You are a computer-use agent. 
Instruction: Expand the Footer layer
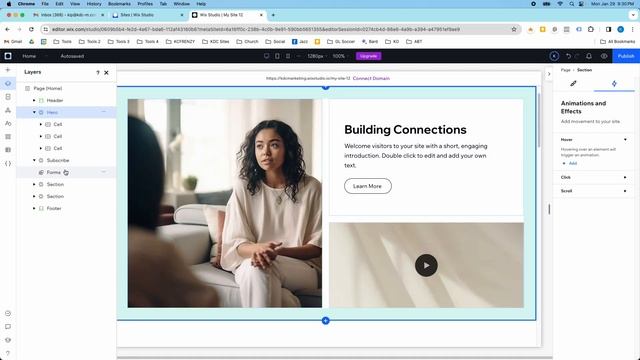[34, 208]
